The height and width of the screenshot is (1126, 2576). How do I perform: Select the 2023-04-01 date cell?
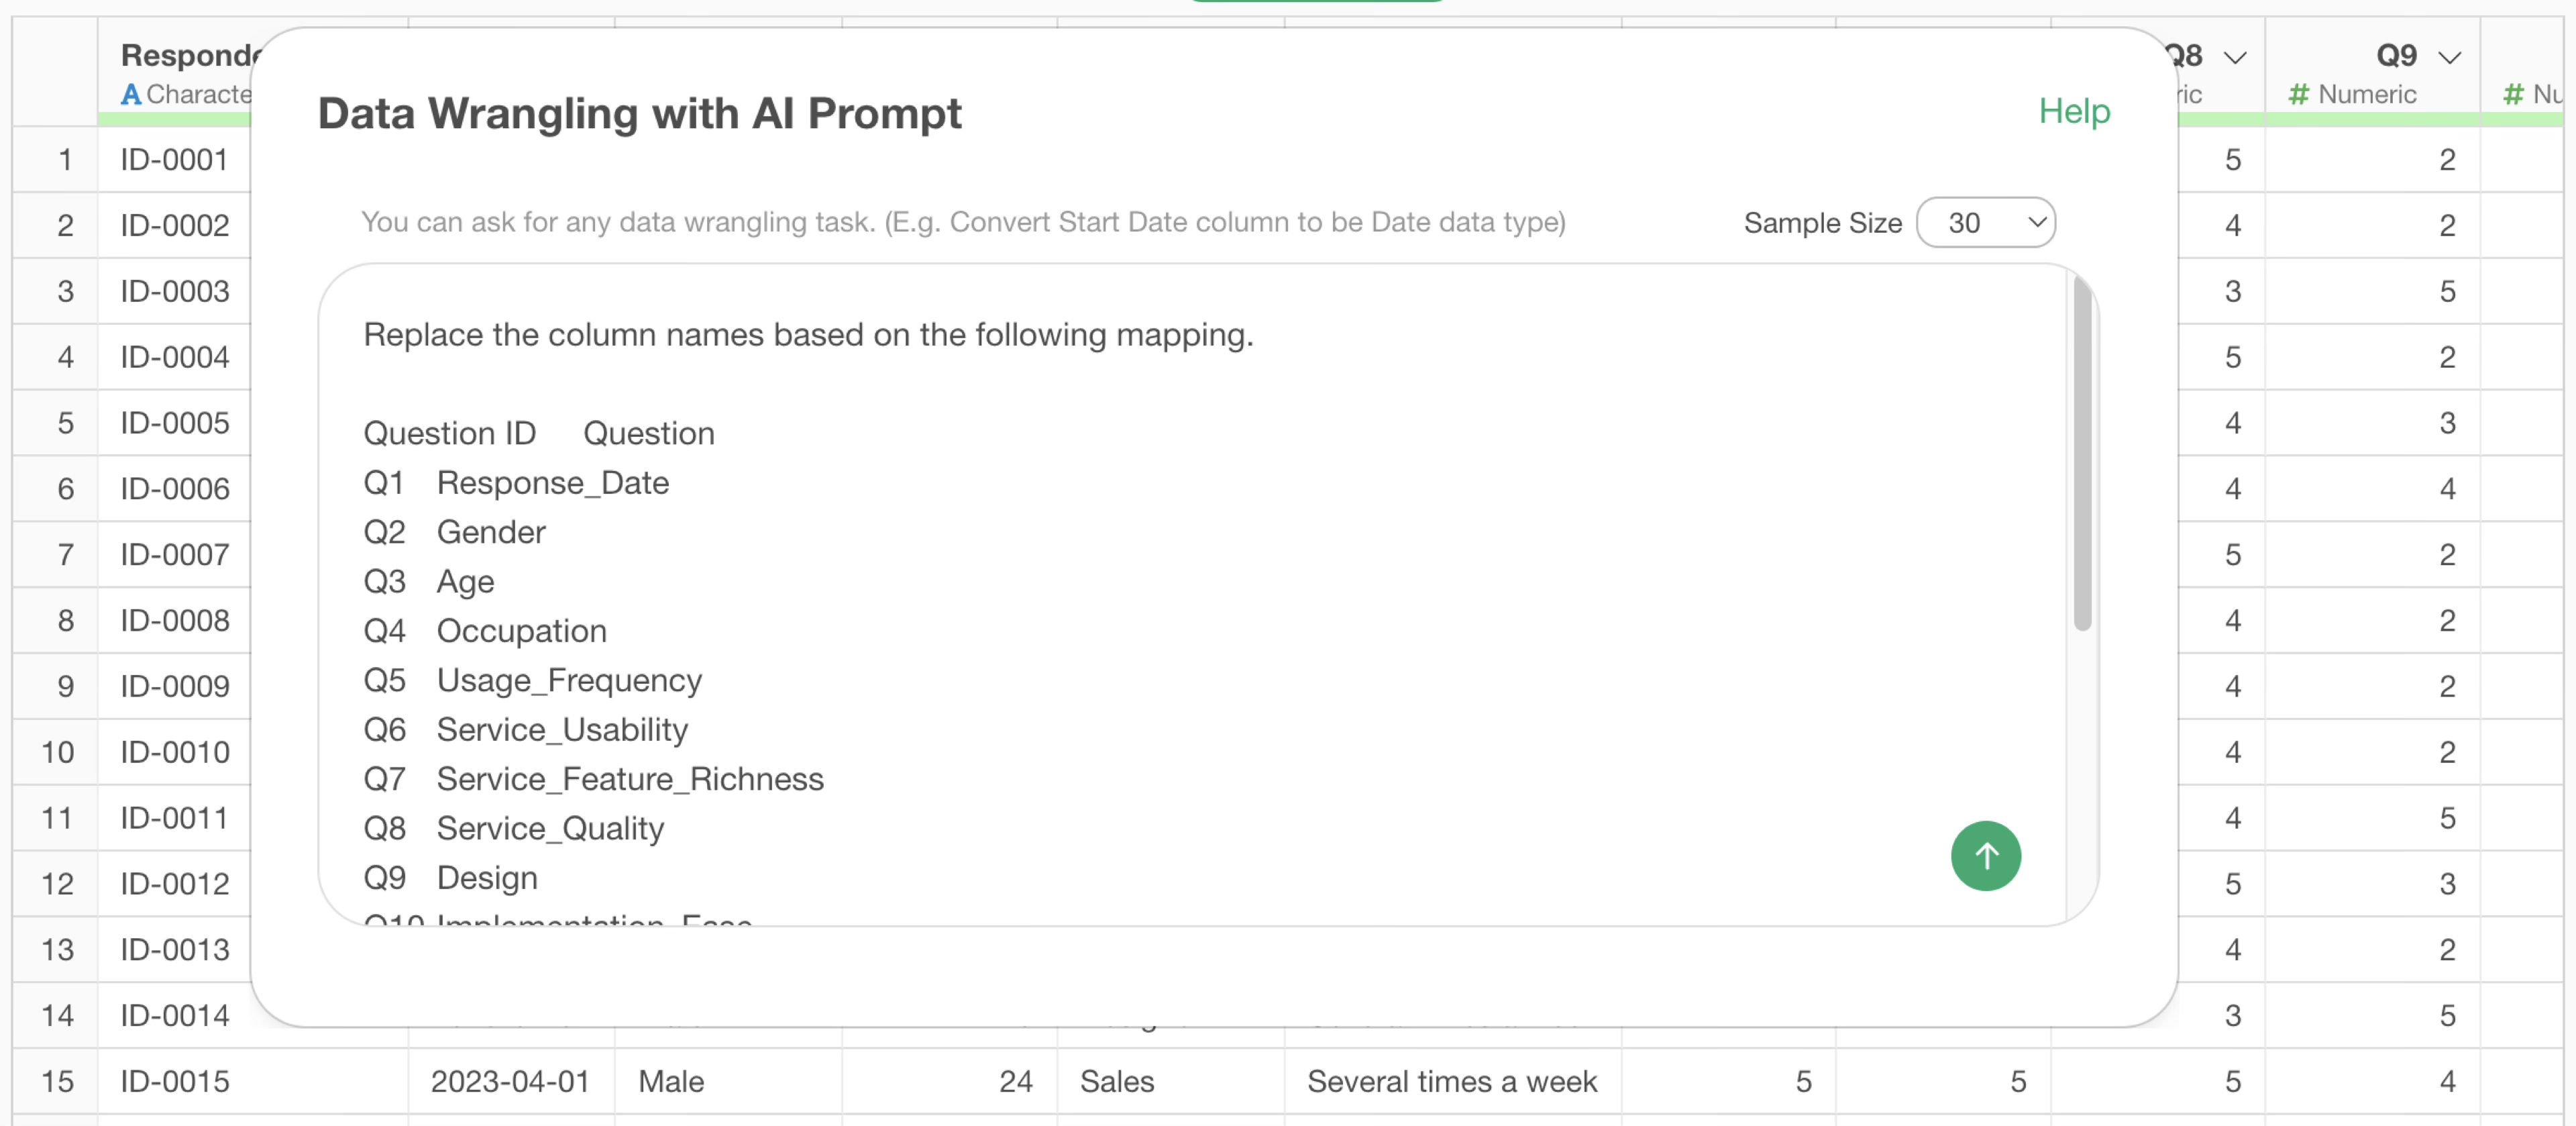[510, 1081]
